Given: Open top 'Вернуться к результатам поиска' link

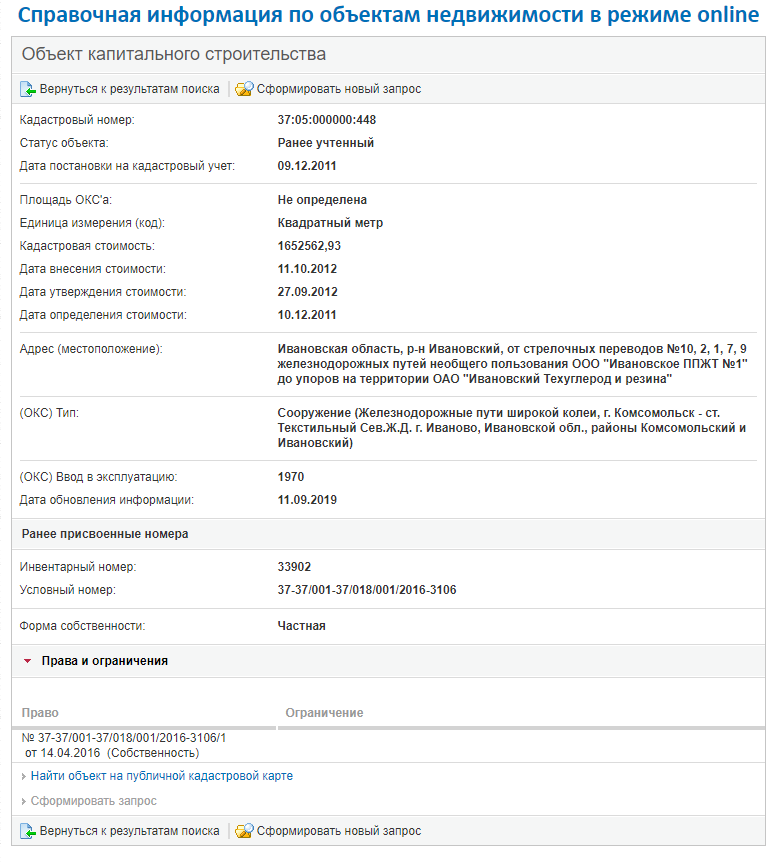Looking at the screenshot, I should click(x=129, y=89).
